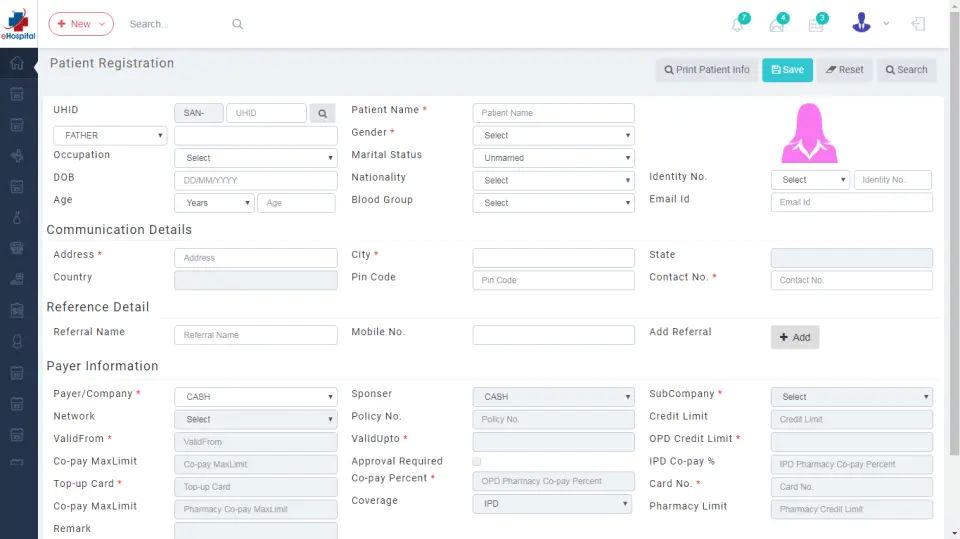This screenshot has width=960, height=539.
Task: Click the pink patient photo placeholder
Action: (x=809, y=133)
